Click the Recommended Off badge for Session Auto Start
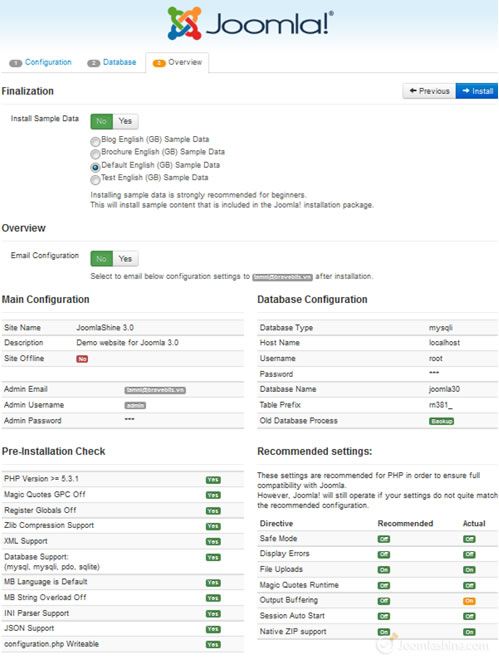 384,617
